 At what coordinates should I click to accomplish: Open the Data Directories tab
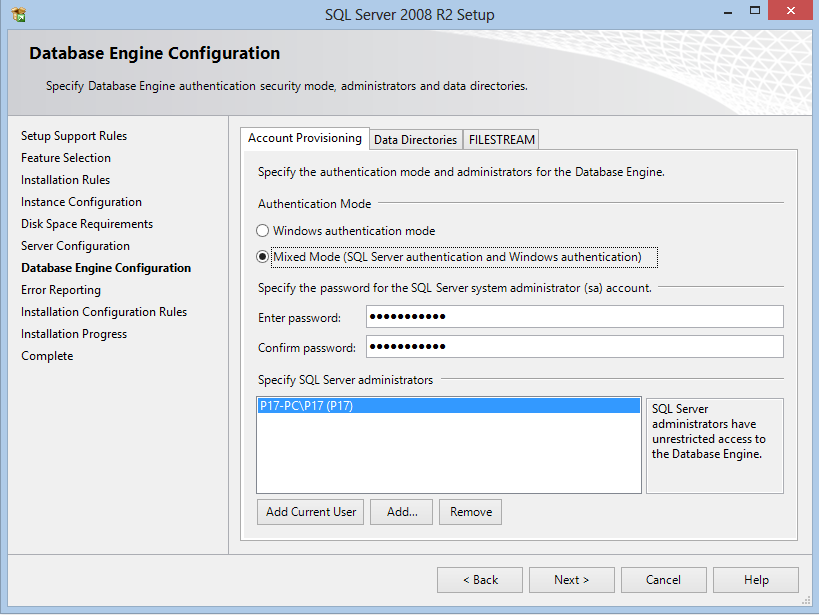pos(415,140)
